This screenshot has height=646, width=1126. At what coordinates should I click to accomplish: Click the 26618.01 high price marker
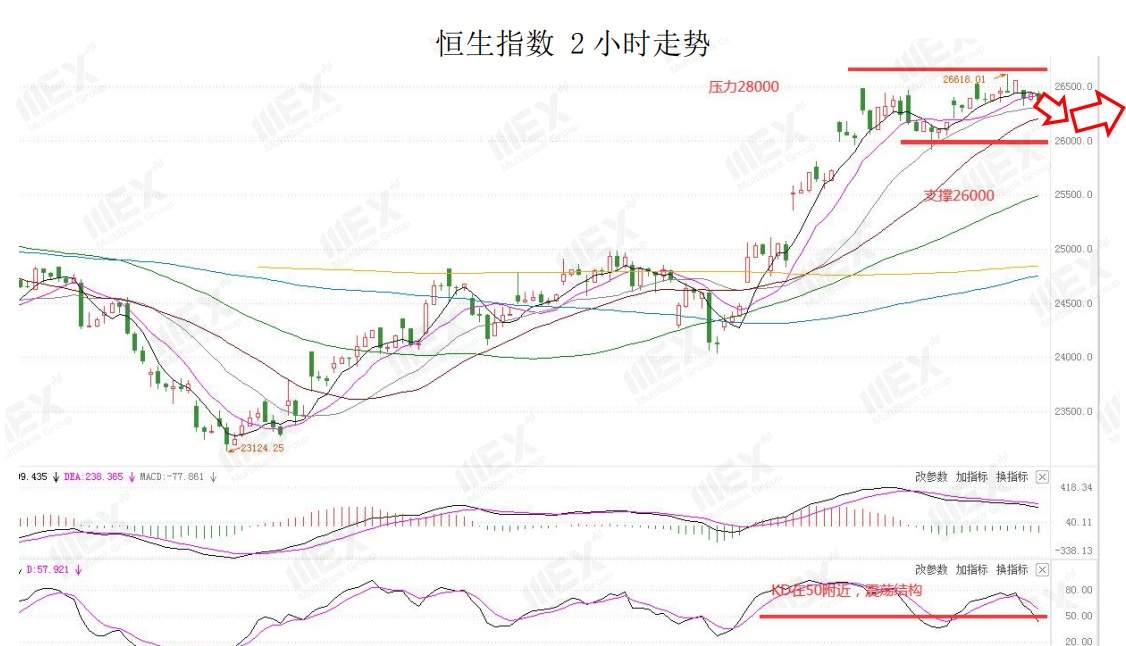[x=964, y=80]
